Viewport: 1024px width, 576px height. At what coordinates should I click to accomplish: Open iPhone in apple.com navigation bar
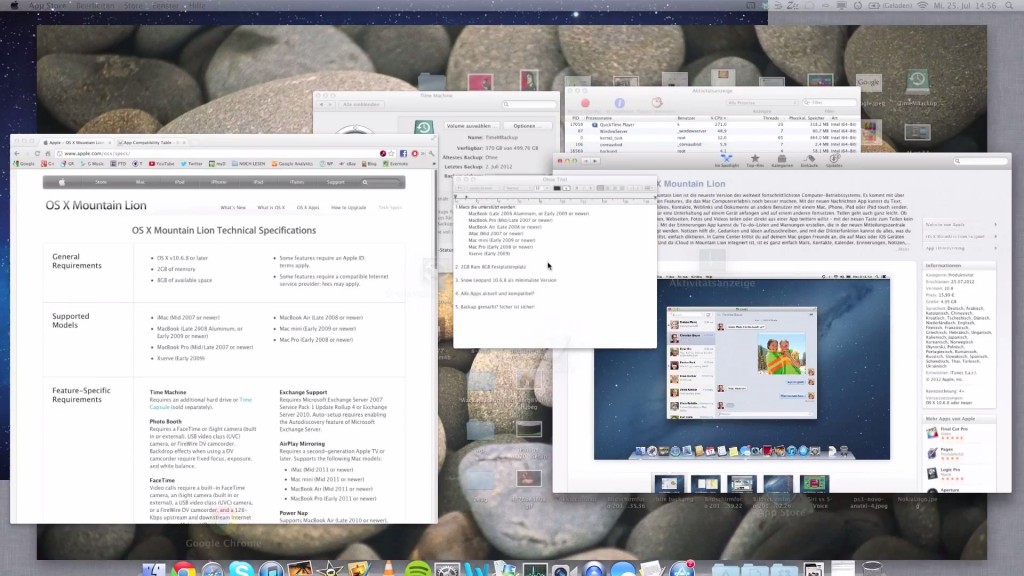point(218,182)
